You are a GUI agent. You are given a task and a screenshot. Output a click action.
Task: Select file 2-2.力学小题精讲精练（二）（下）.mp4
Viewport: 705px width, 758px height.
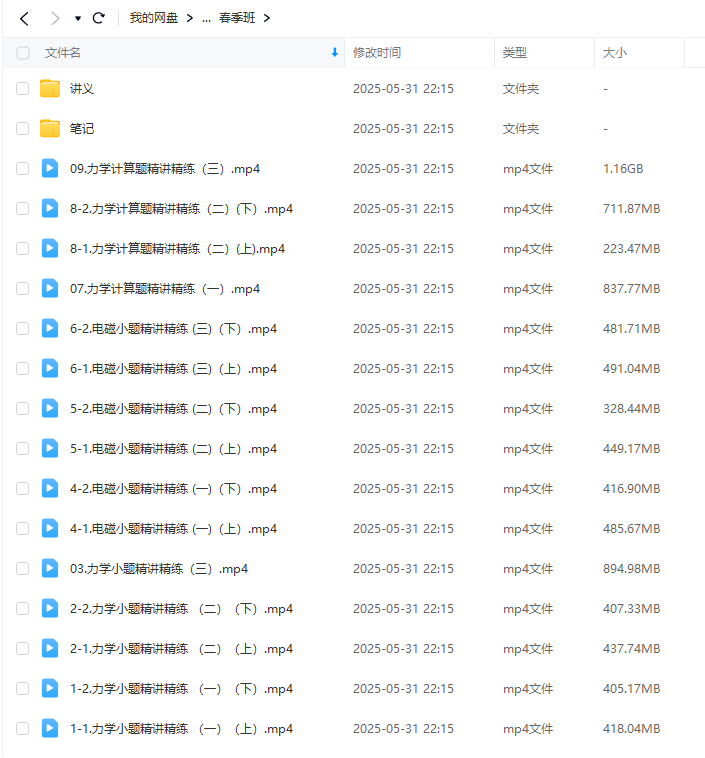point(181,609)
